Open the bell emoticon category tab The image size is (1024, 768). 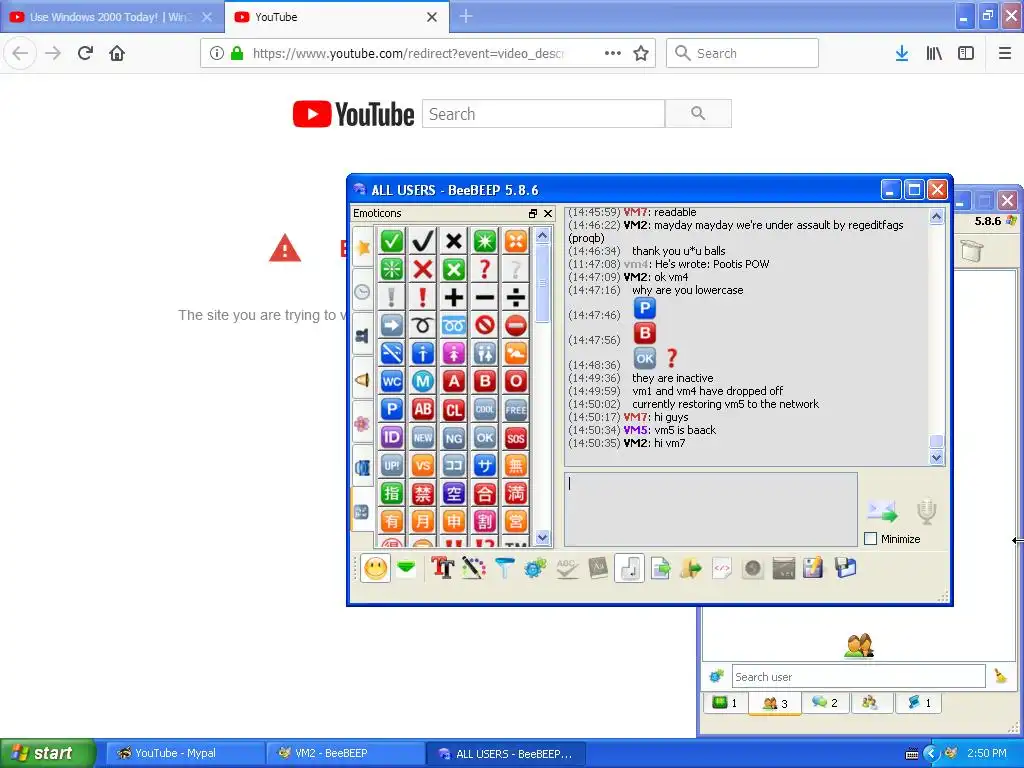tap(362, 380)
